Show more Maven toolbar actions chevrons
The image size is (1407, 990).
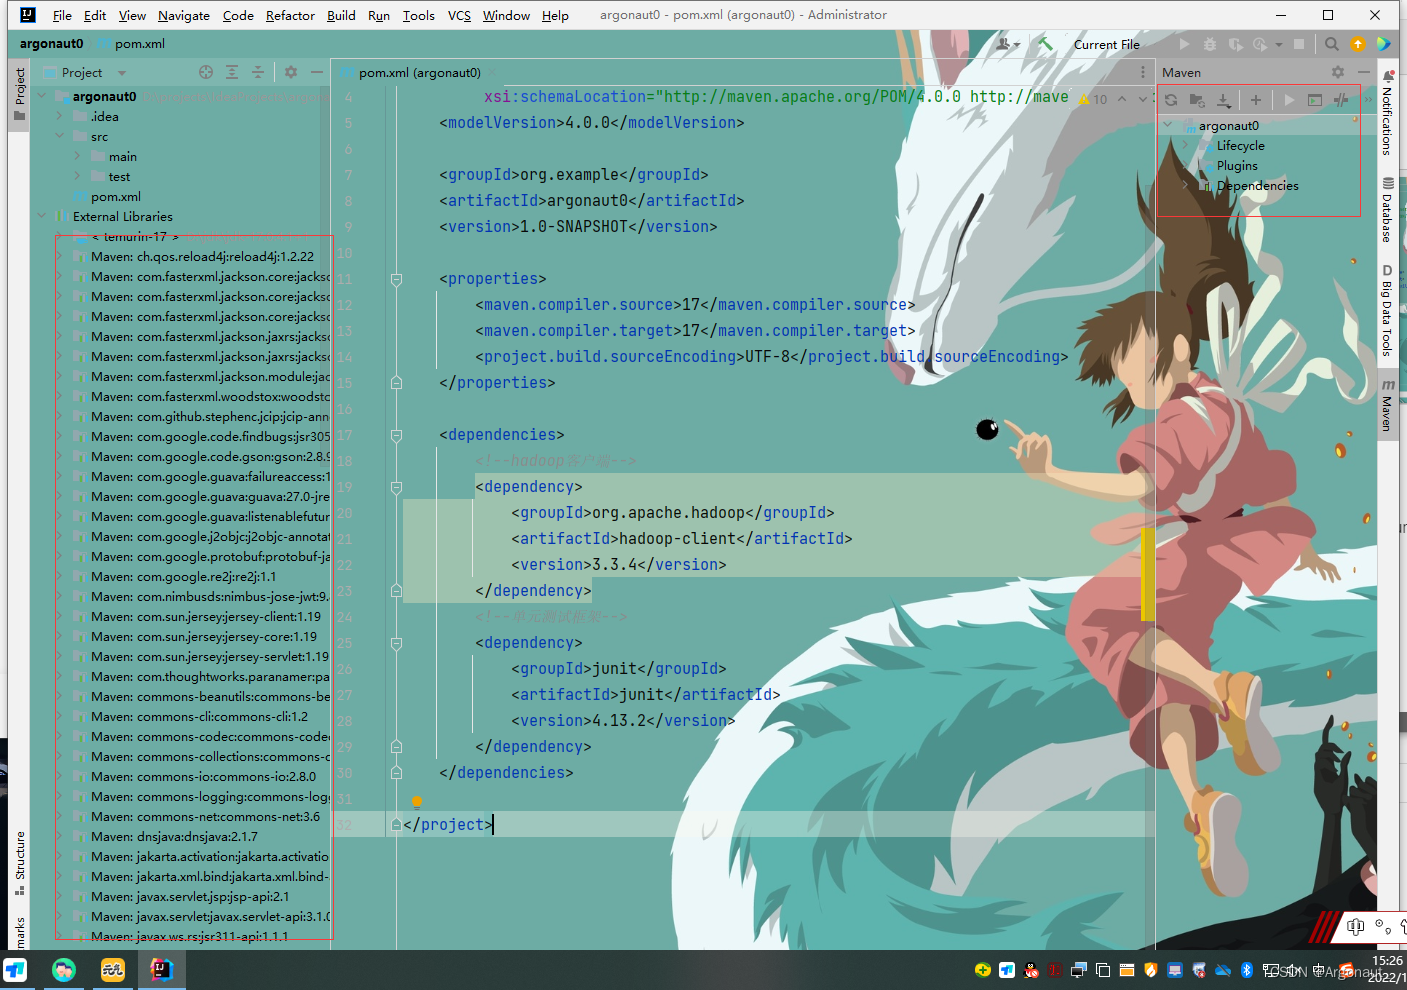coord(1367,100)
